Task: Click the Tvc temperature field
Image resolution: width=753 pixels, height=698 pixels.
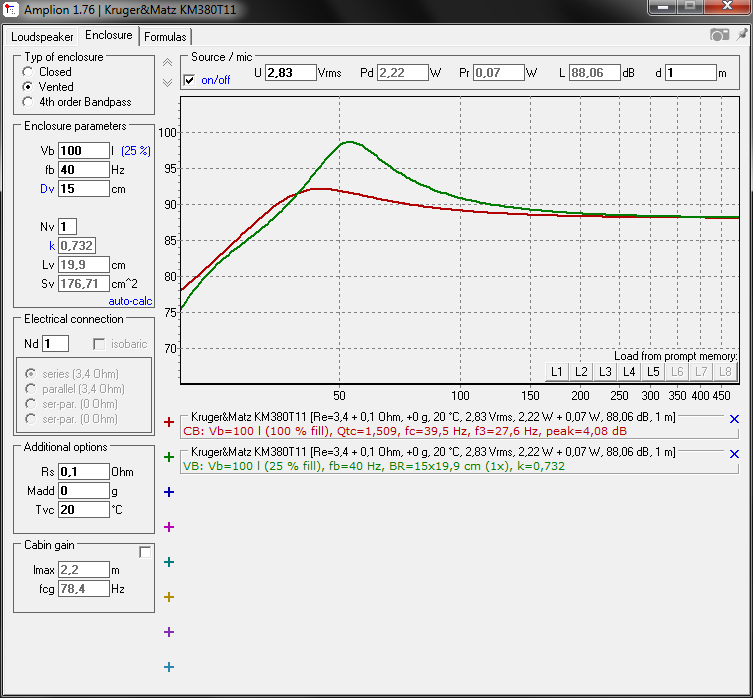Action: coord(84,510)
